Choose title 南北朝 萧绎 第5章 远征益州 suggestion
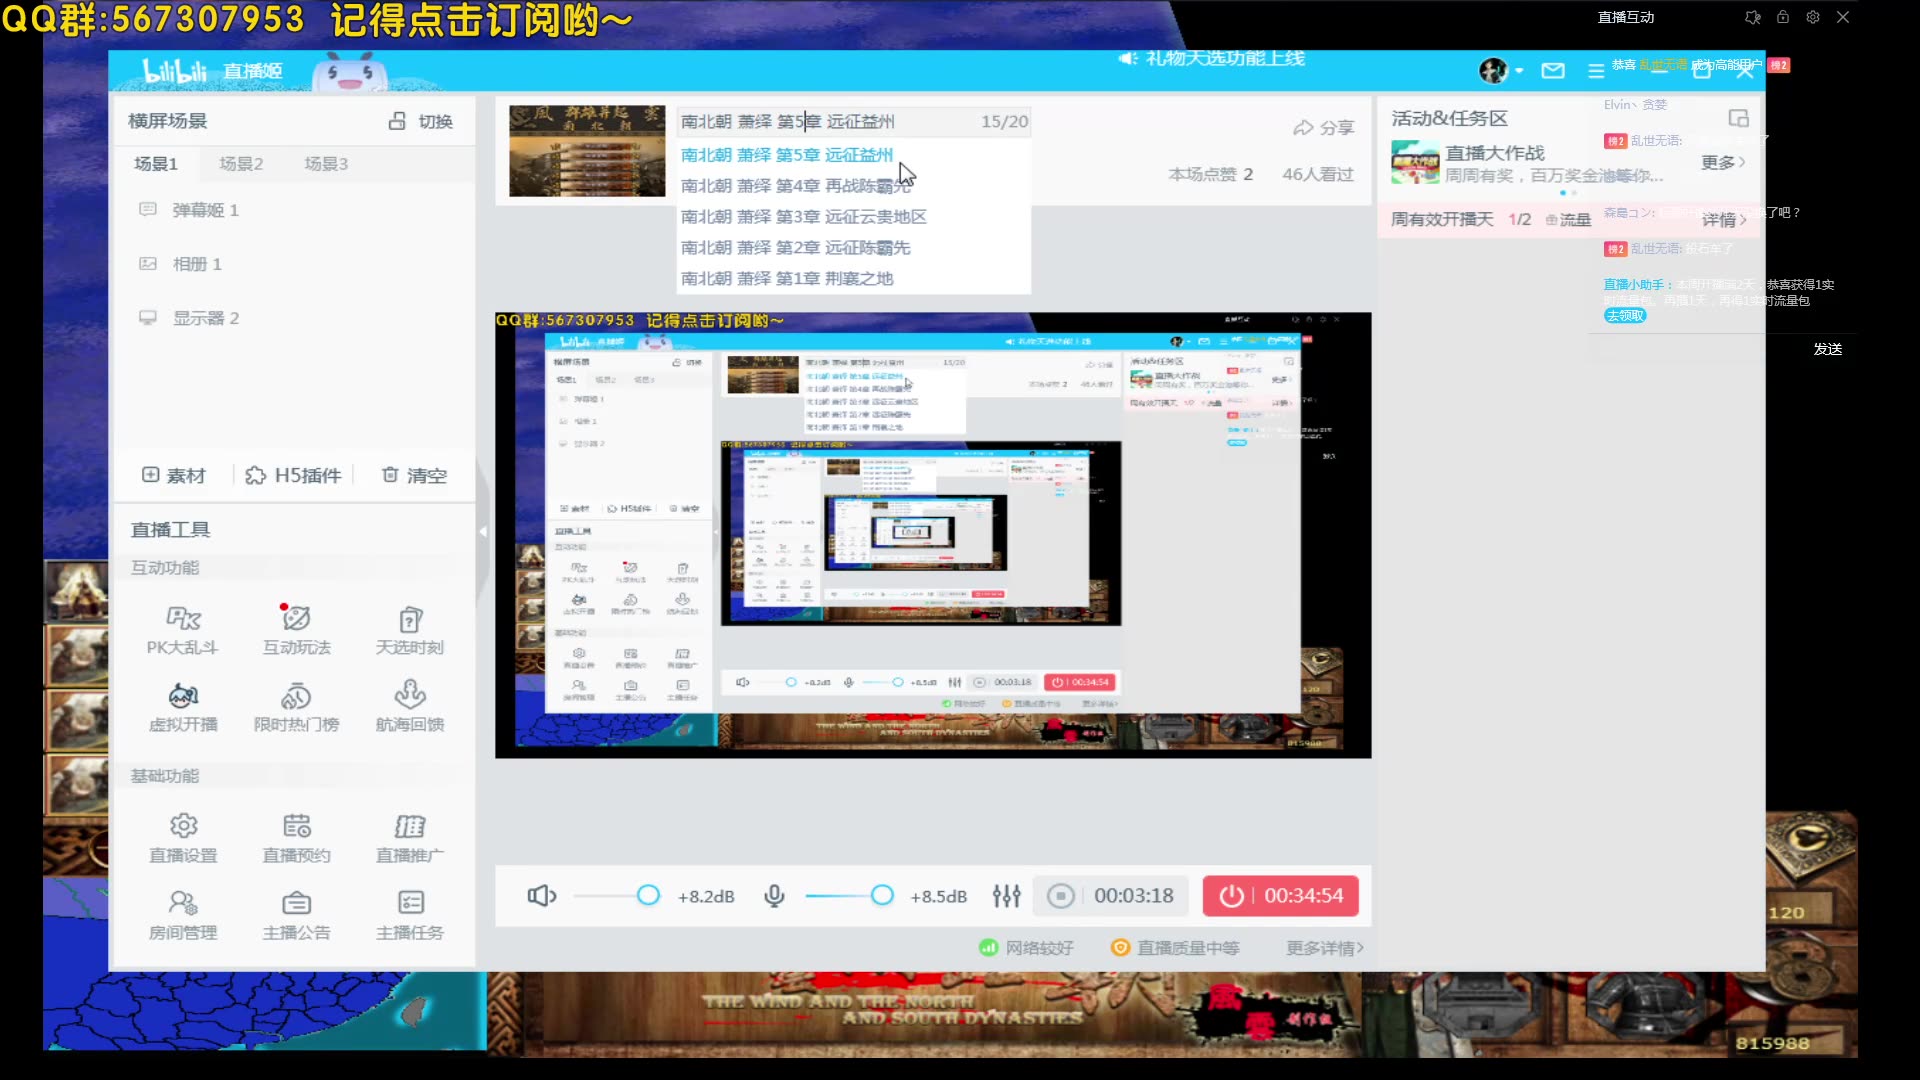The image size is (1920, 1080). [x=787, y=155]
